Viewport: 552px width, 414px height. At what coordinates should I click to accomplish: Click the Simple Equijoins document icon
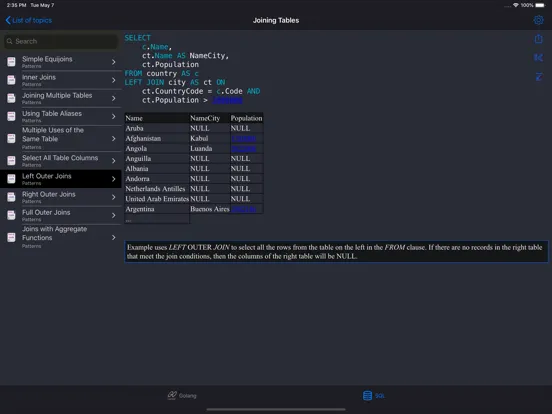point(11,62)
